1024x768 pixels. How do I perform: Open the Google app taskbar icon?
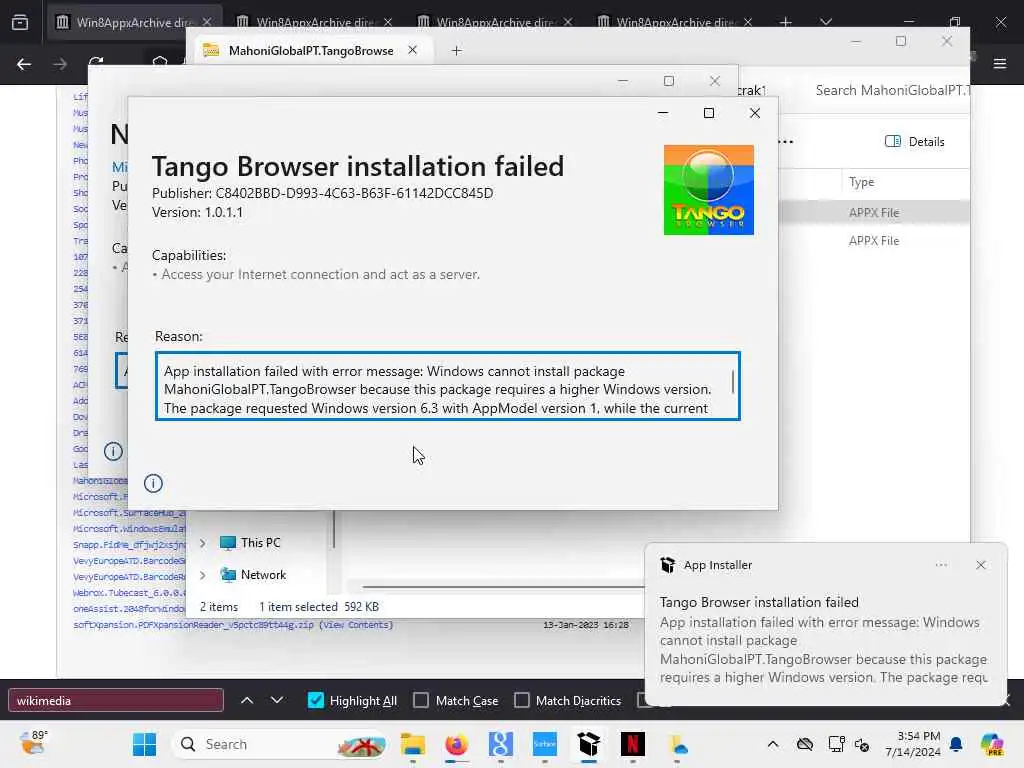click(500, 744)
